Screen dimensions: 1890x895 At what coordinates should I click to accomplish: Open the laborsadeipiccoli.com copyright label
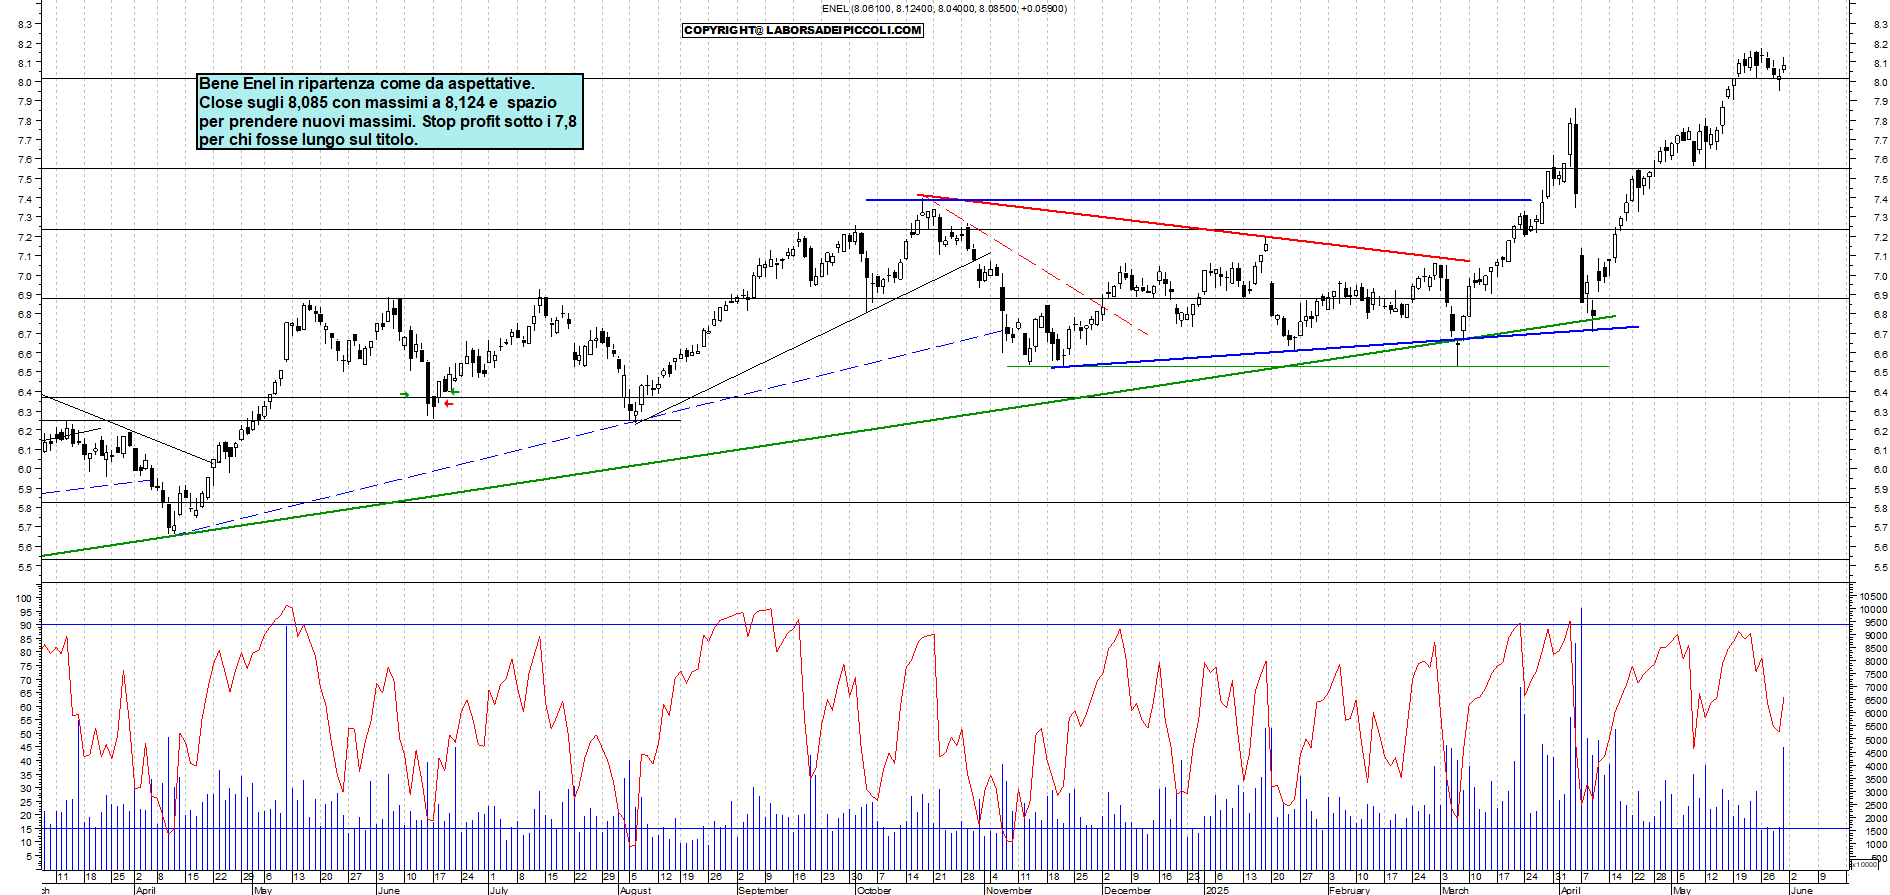[x=802, y=30]
